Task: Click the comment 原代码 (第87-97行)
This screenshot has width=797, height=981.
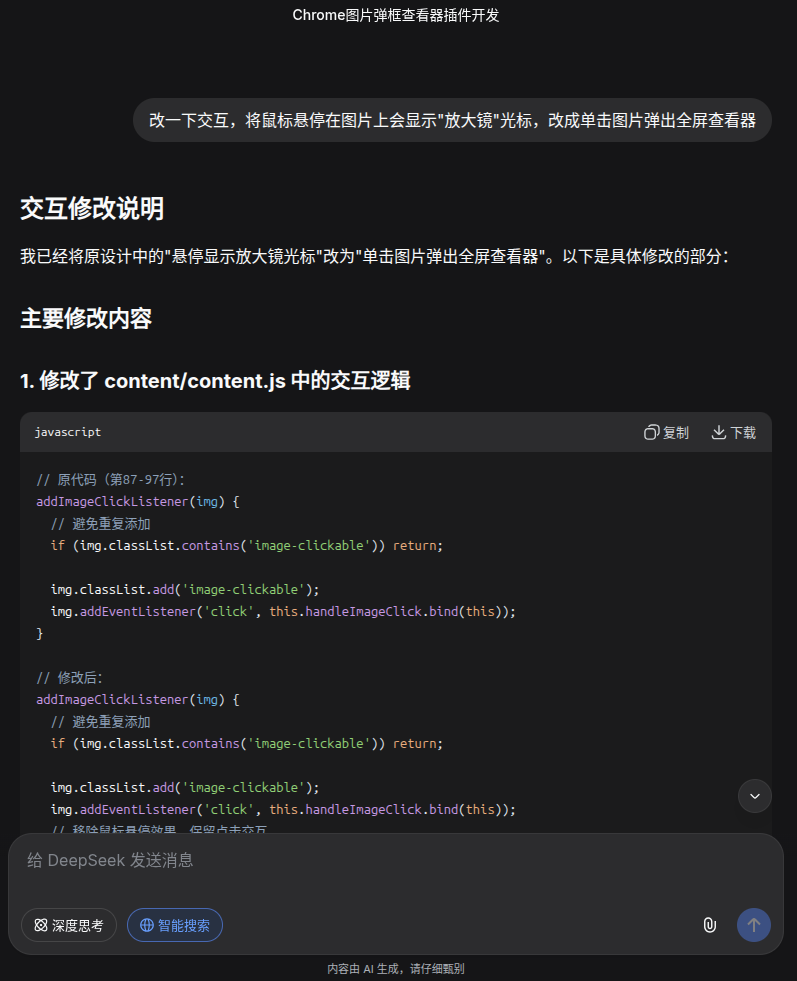Action: 111,480
